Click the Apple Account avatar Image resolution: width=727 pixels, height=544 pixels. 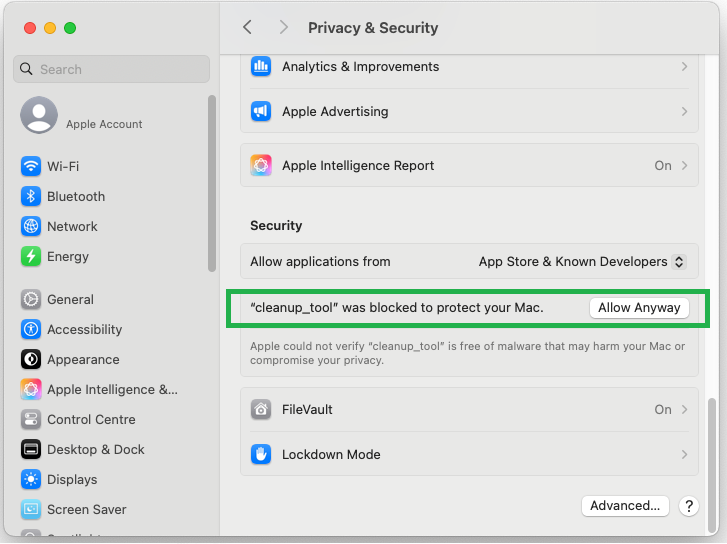click(x=39, y=115)
